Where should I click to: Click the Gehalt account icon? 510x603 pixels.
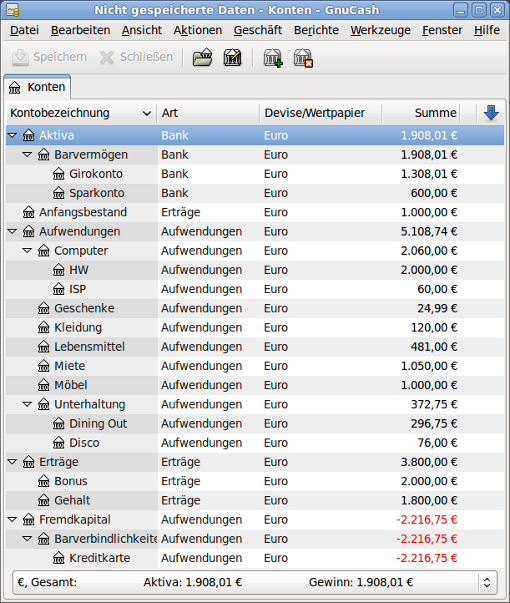point(43,501)
